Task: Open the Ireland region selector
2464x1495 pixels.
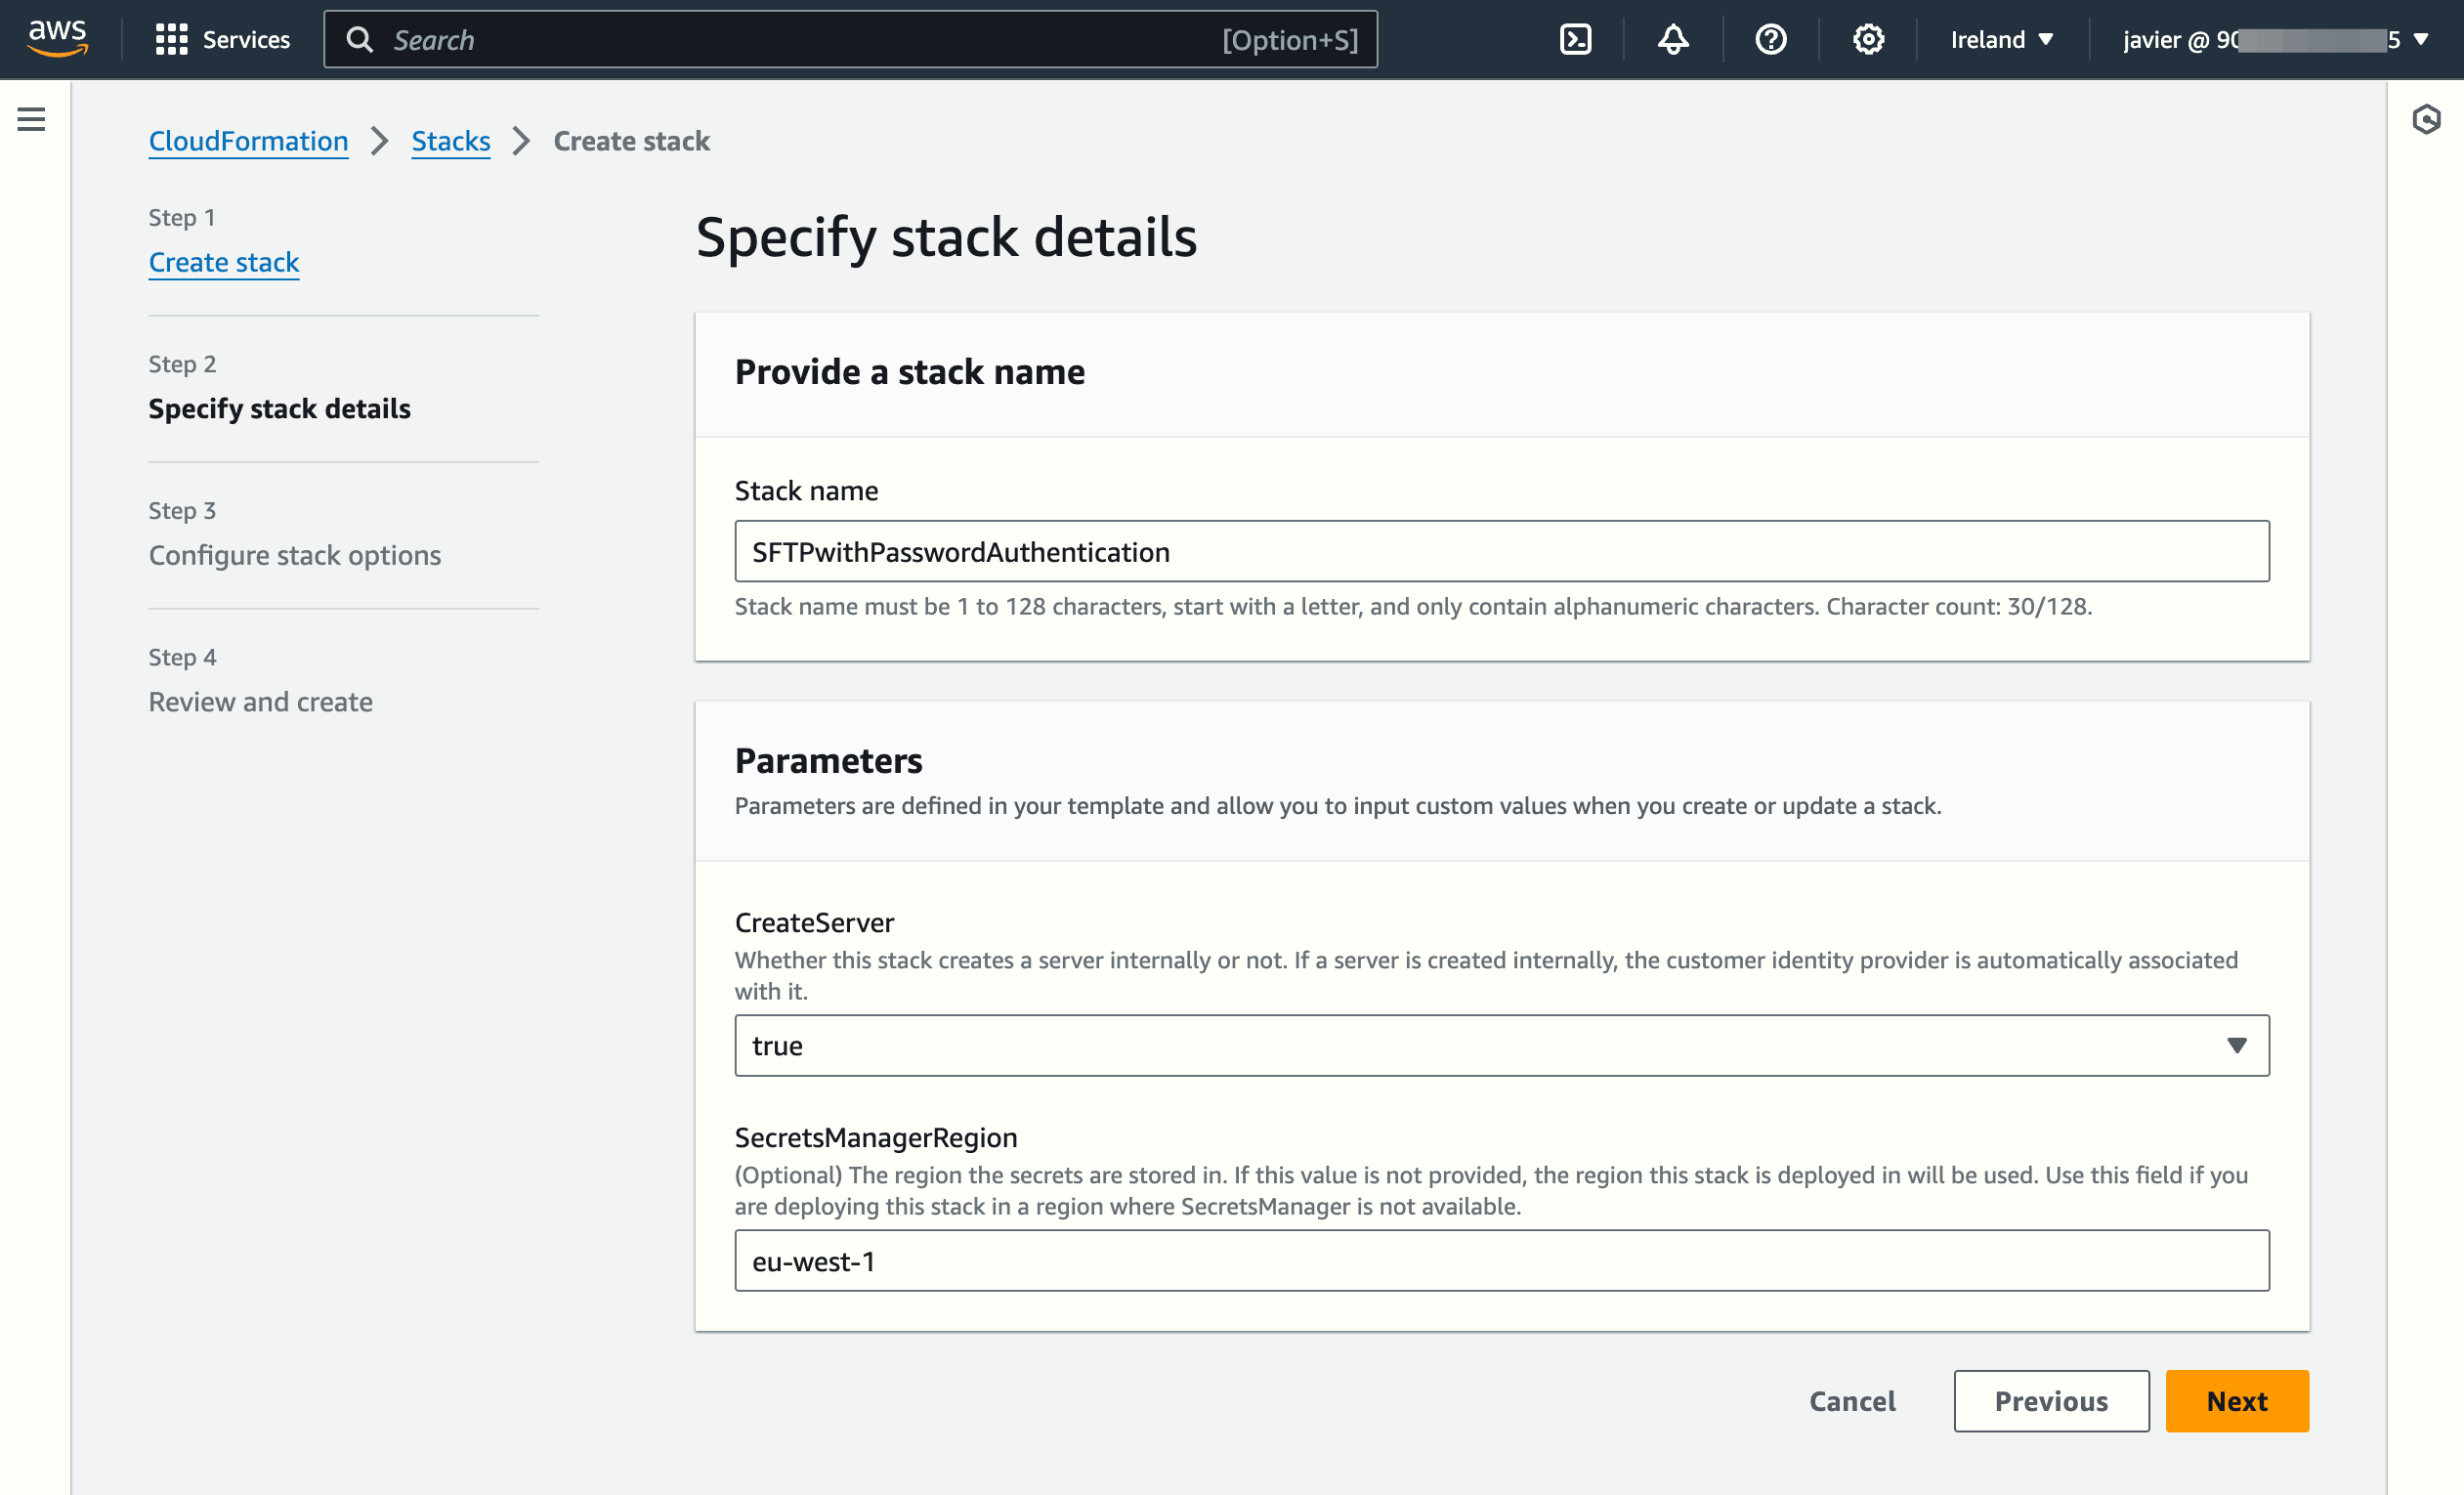Action: [x=2001, y=39]
